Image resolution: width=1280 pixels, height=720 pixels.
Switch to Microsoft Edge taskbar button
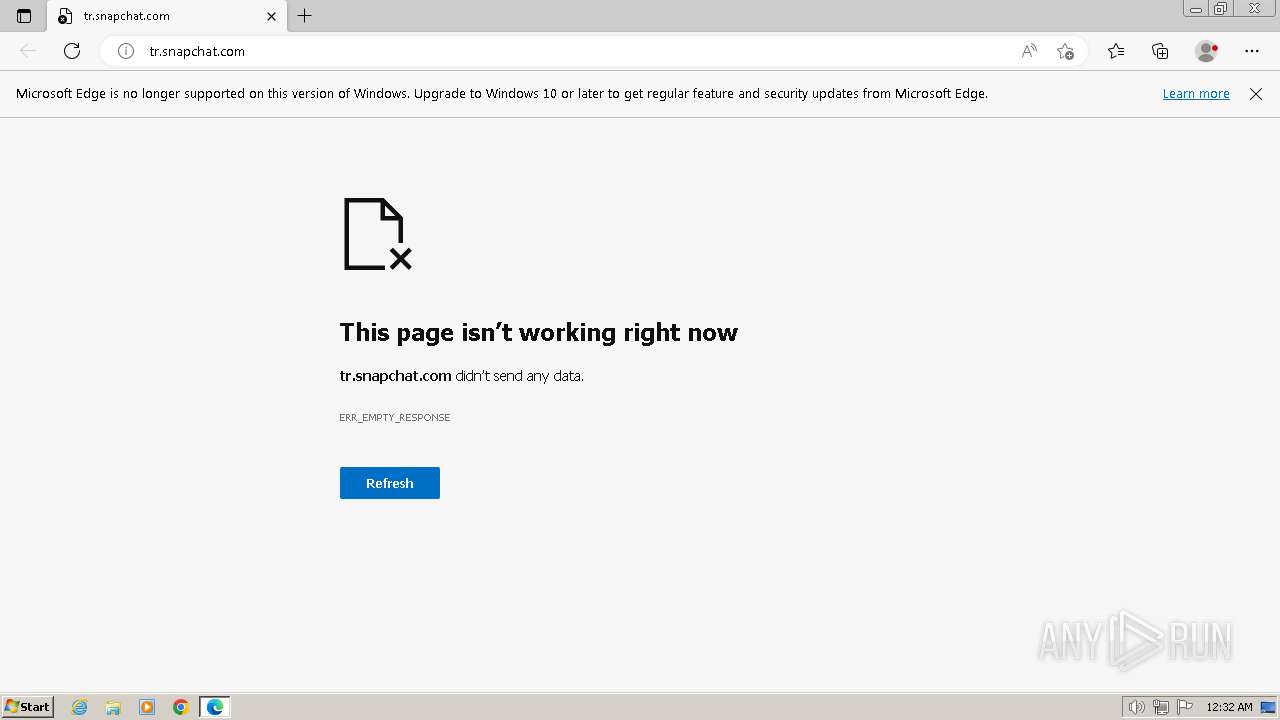[x=215, y=707]
